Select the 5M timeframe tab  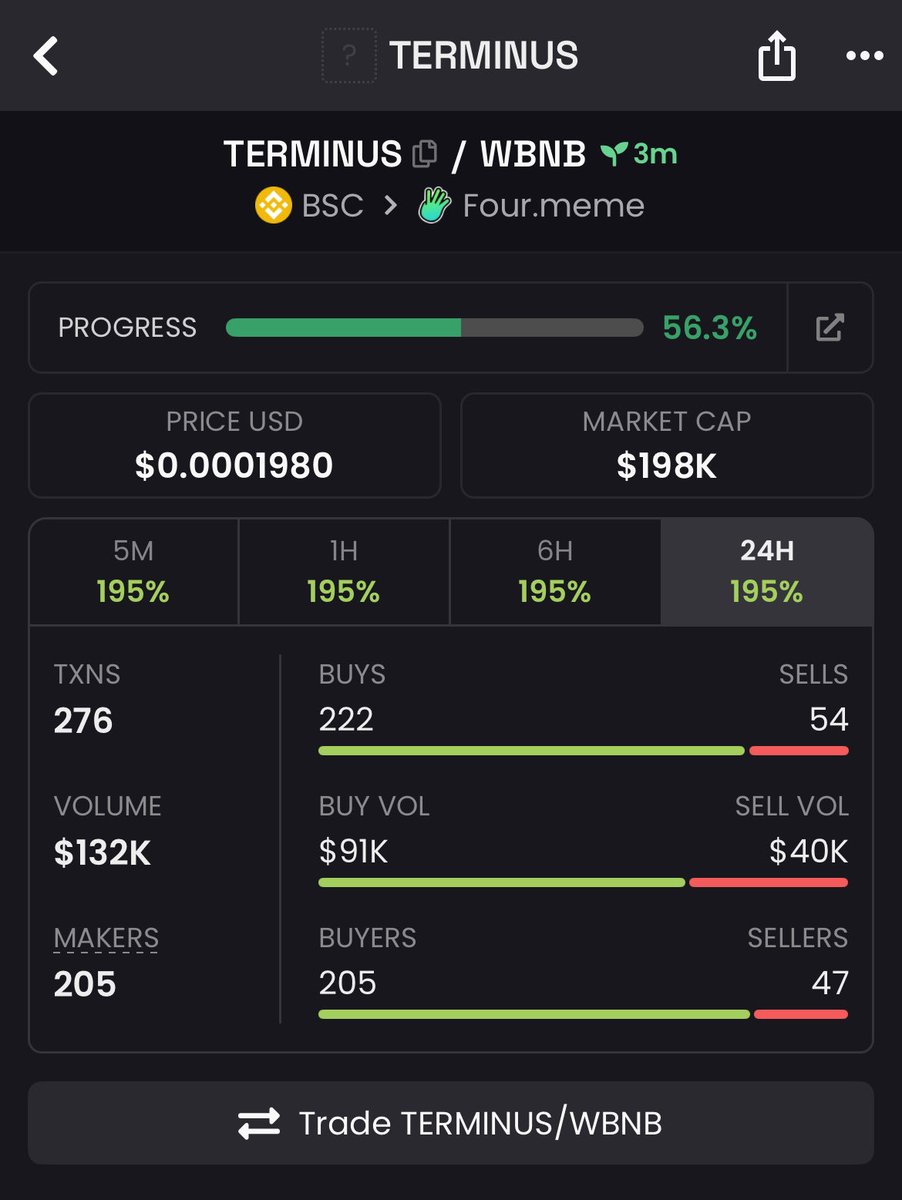click(x=133, y=571)
